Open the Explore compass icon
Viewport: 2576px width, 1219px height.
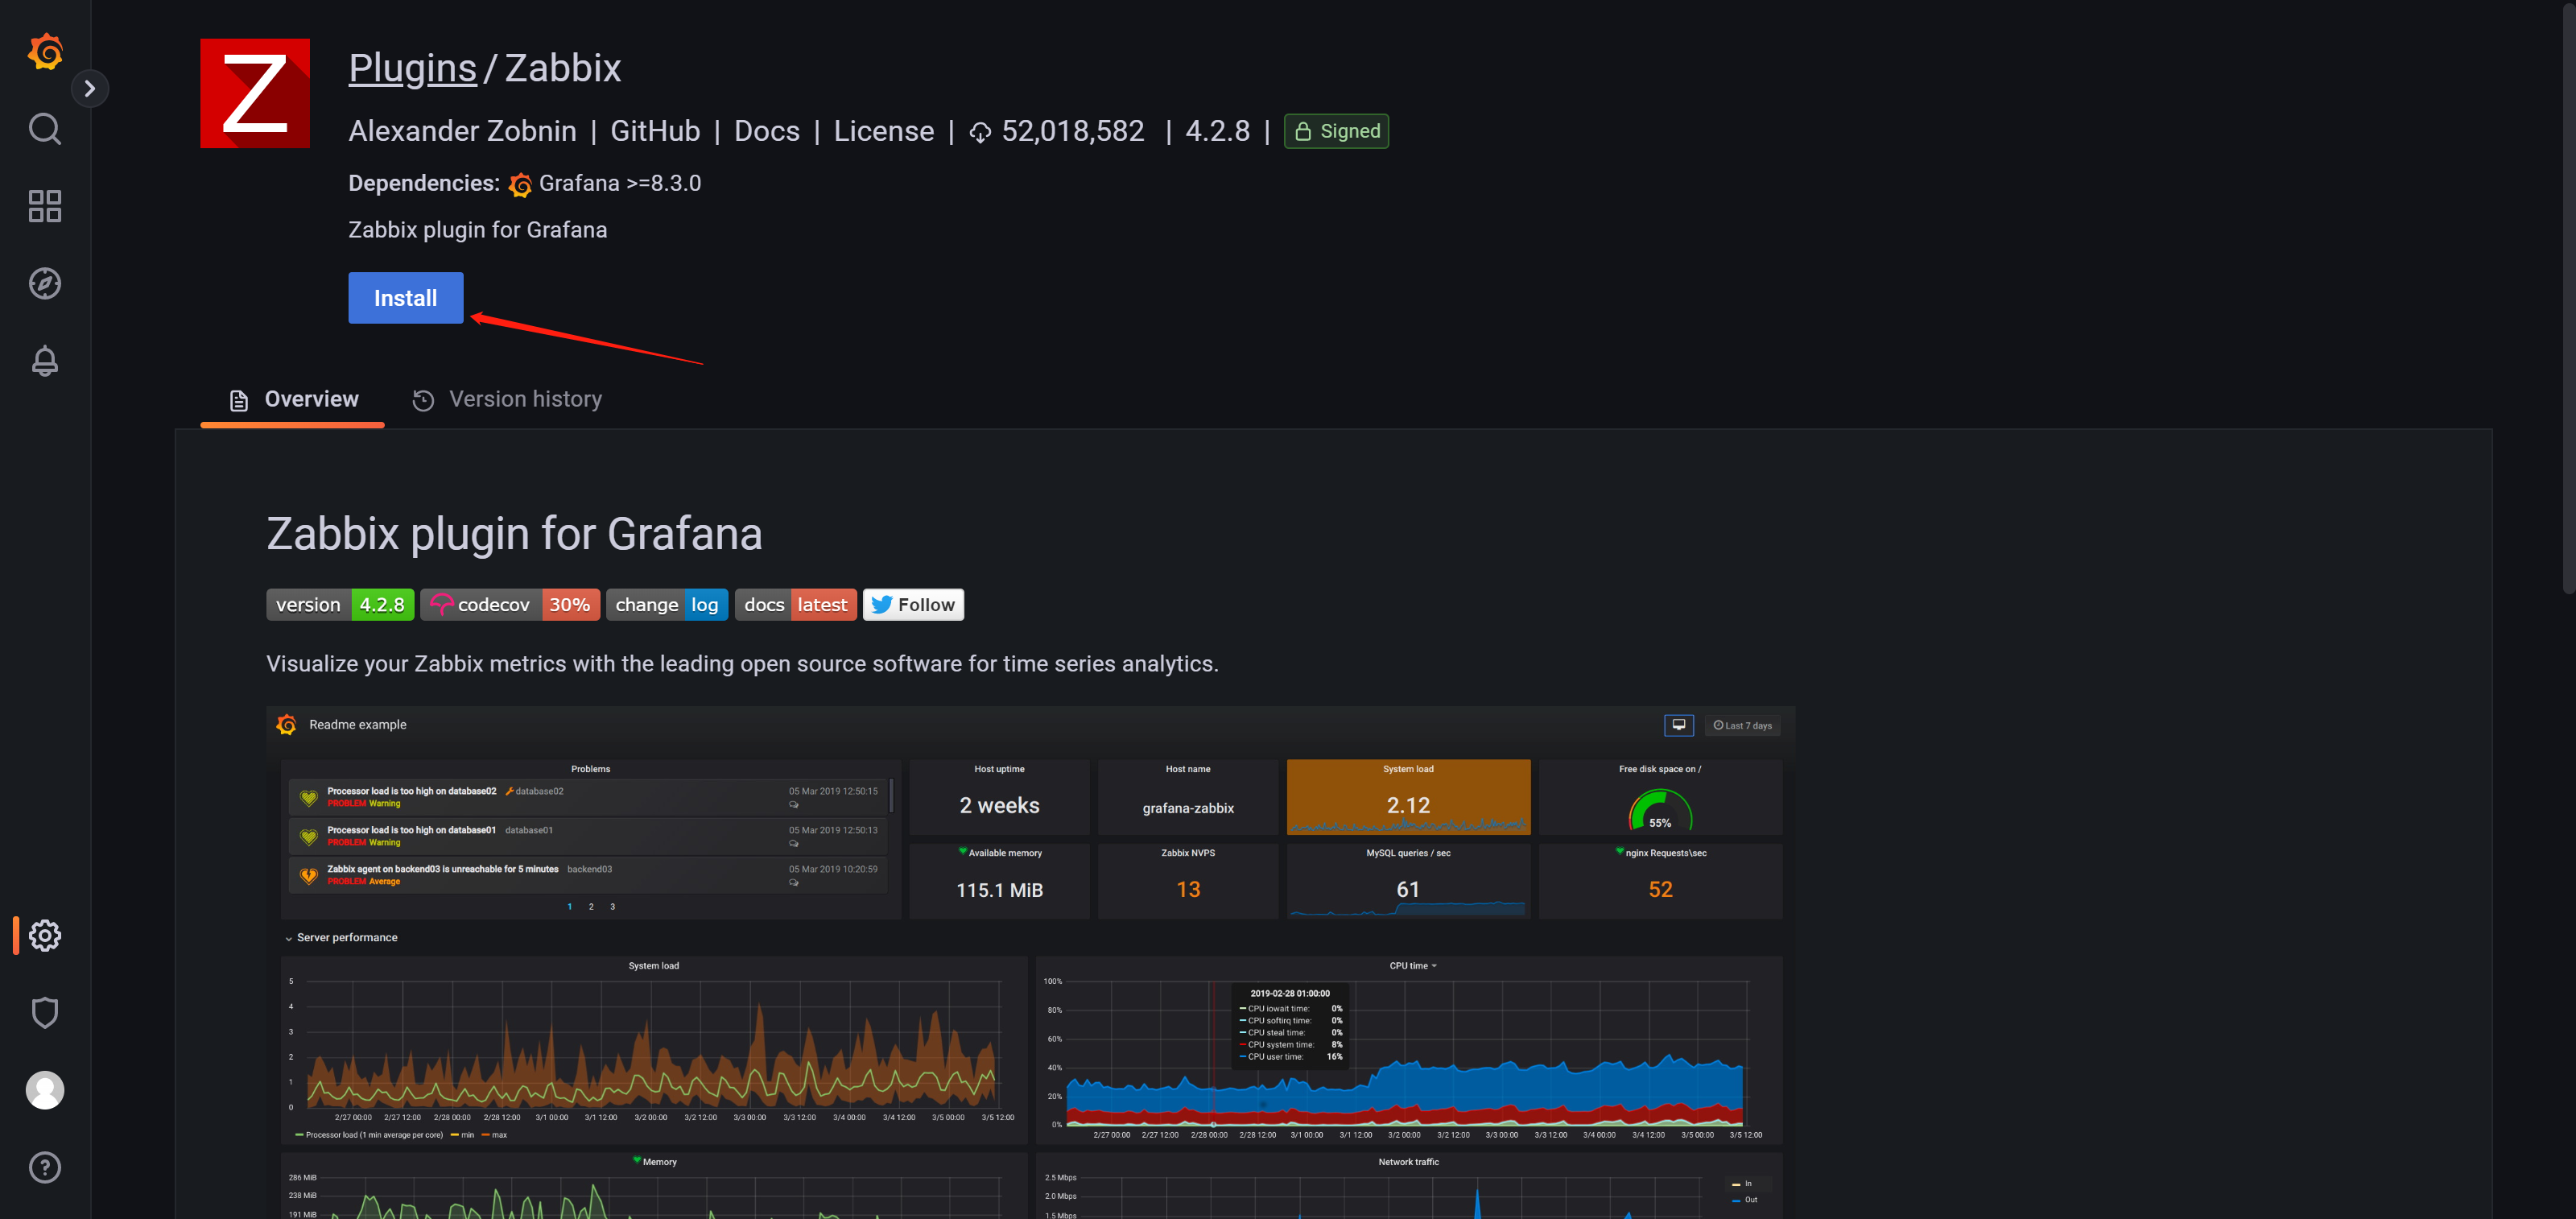pyautogui.click(x=45, y=284)
